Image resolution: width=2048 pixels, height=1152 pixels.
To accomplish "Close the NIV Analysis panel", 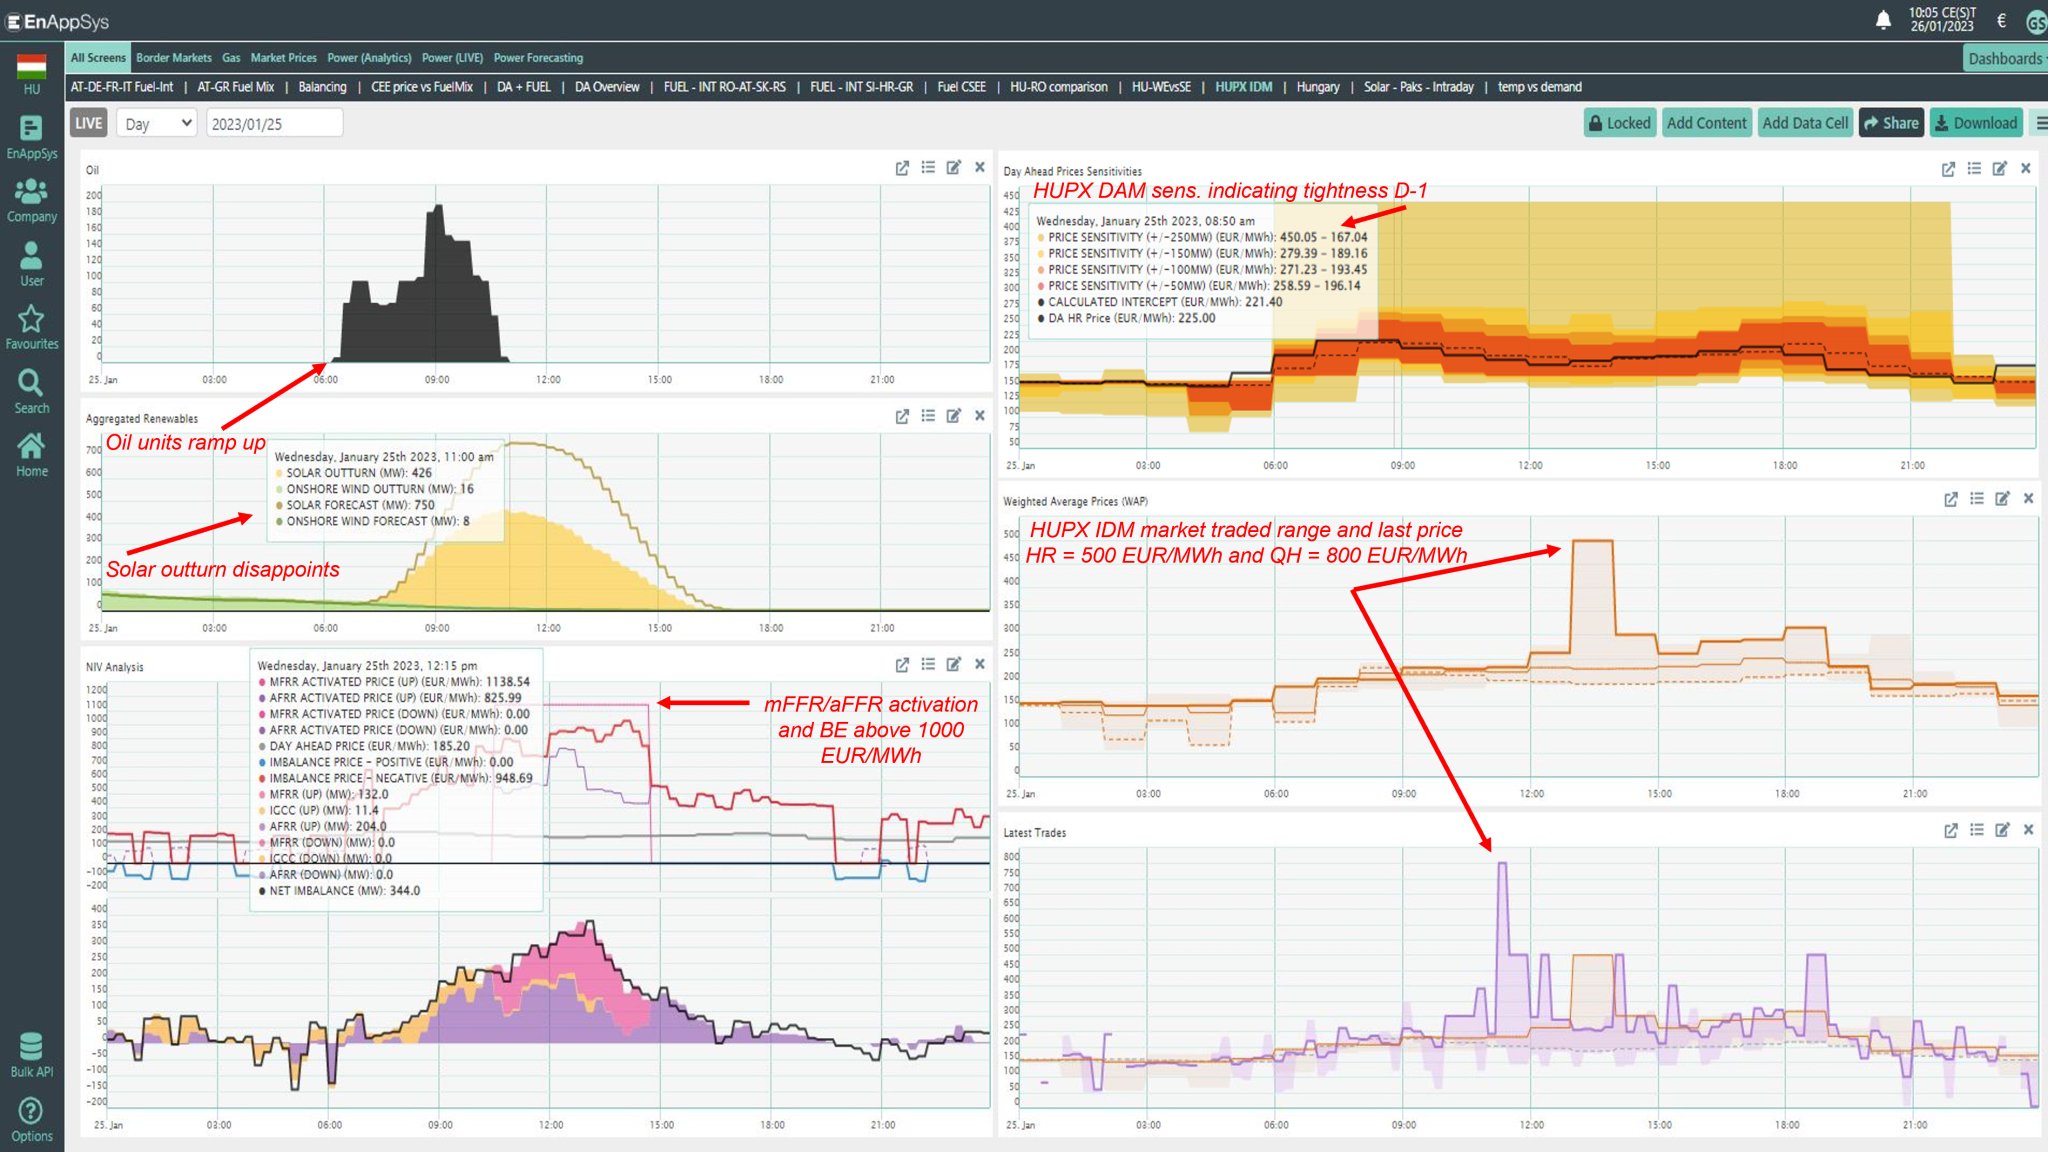I will tap(980, 664).
